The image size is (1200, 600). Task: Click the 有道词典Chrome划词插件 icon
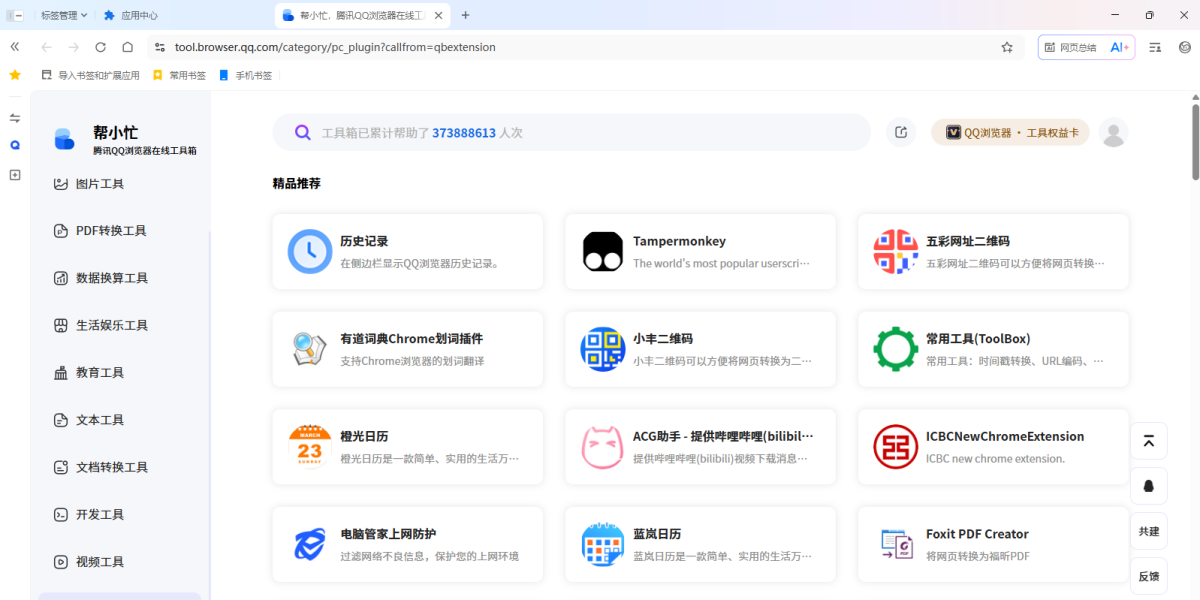310,349
